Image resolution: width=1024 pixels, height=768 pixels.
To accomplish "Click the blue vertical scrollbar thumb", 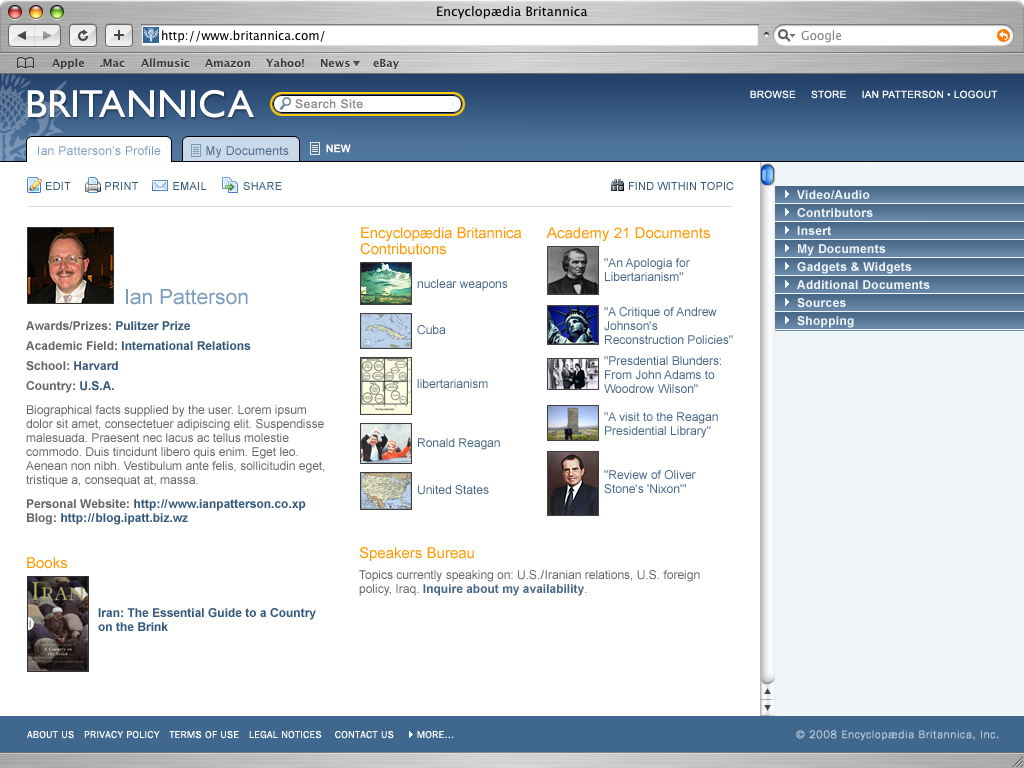I will coord(768,174).
